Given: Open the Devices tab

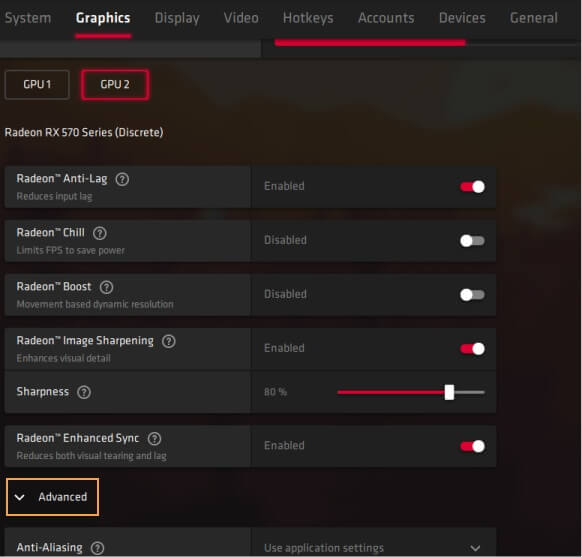Looking at the screenshot, I should click(462, 18).
